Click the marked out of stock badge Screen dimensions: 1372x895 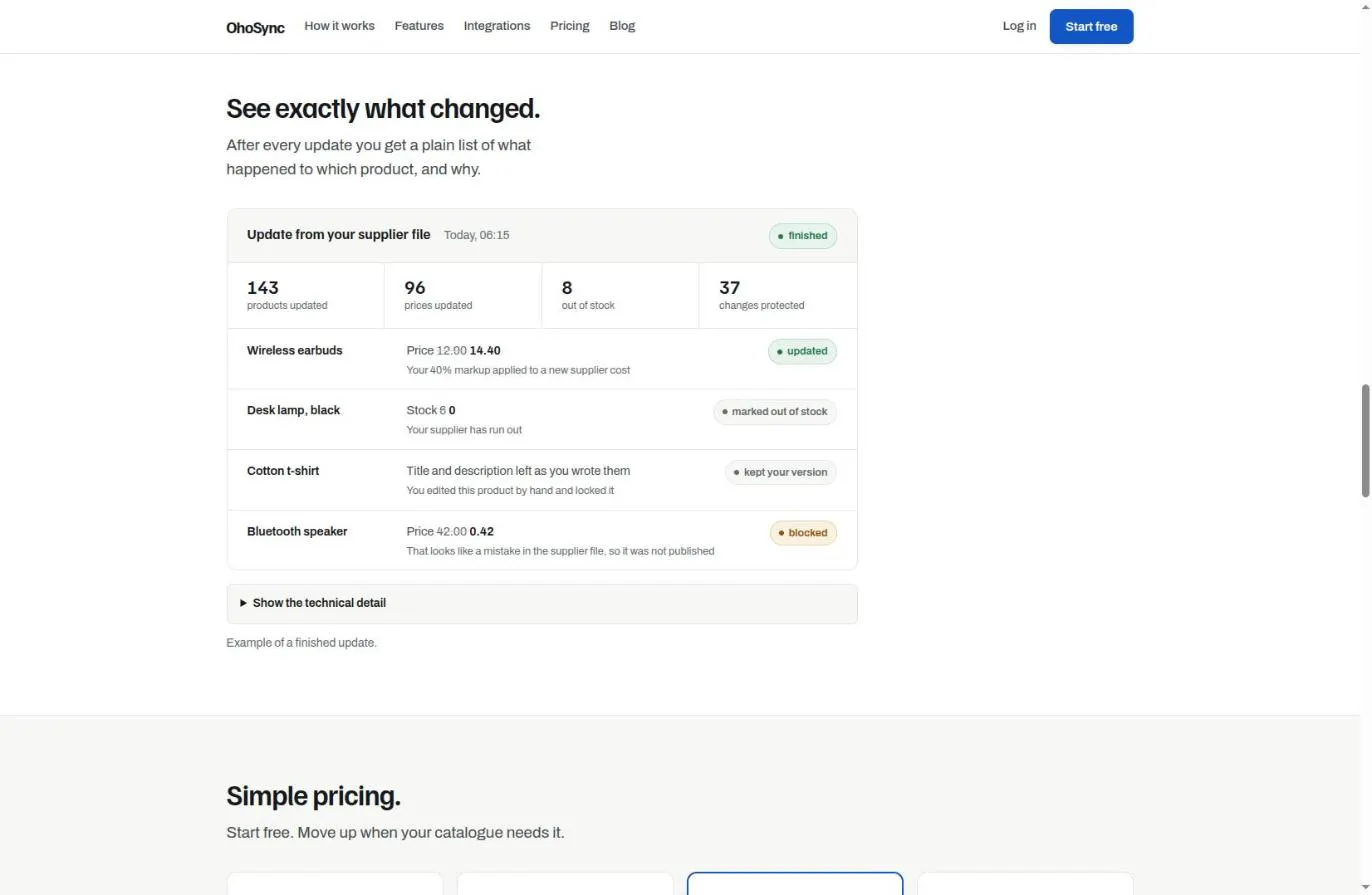click(x=775, y=411)
